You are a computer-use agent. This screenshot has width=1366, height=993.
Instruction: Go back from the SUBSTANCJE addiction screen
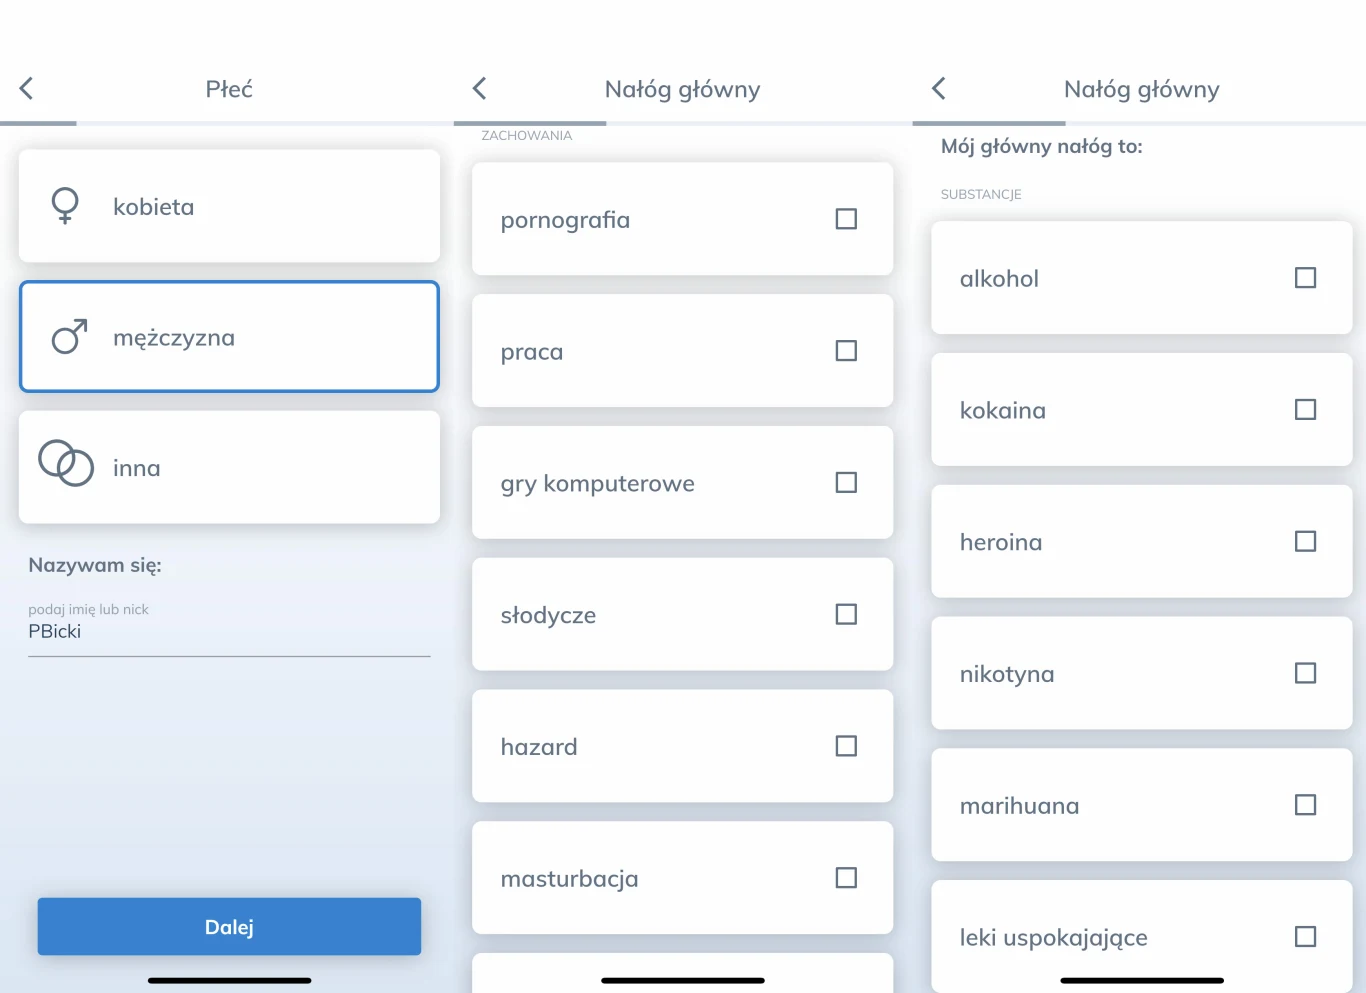pos(939,89)
